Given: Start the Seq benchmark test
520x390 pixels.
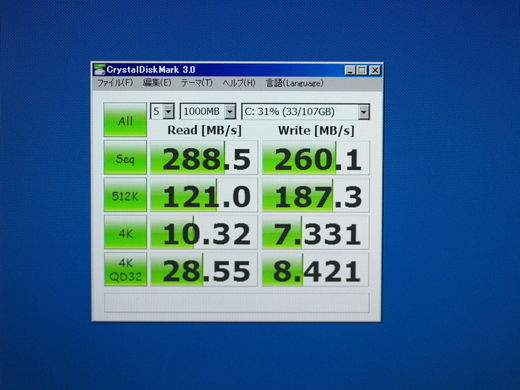Looking at the screenshot, I should (x=125, y=157).
